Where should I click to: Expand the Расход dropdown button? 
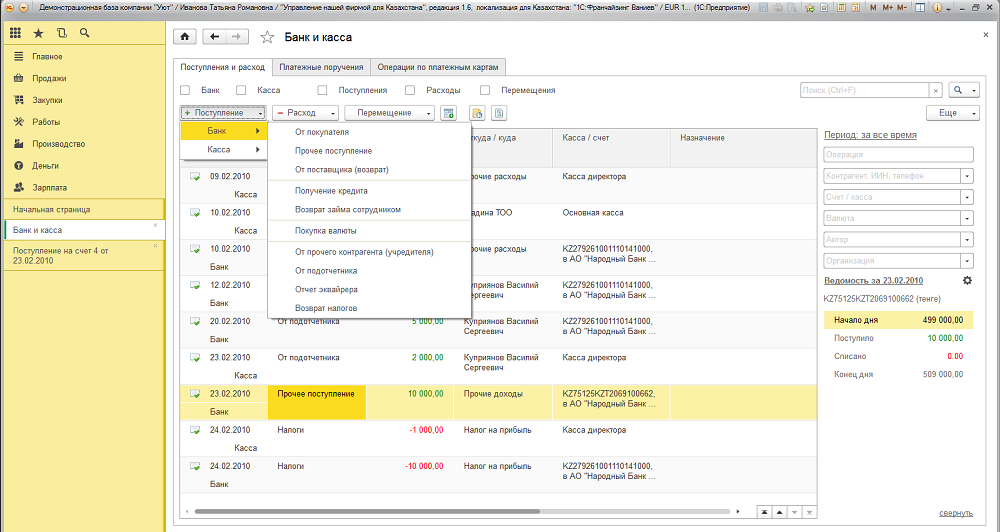(305, 113)
